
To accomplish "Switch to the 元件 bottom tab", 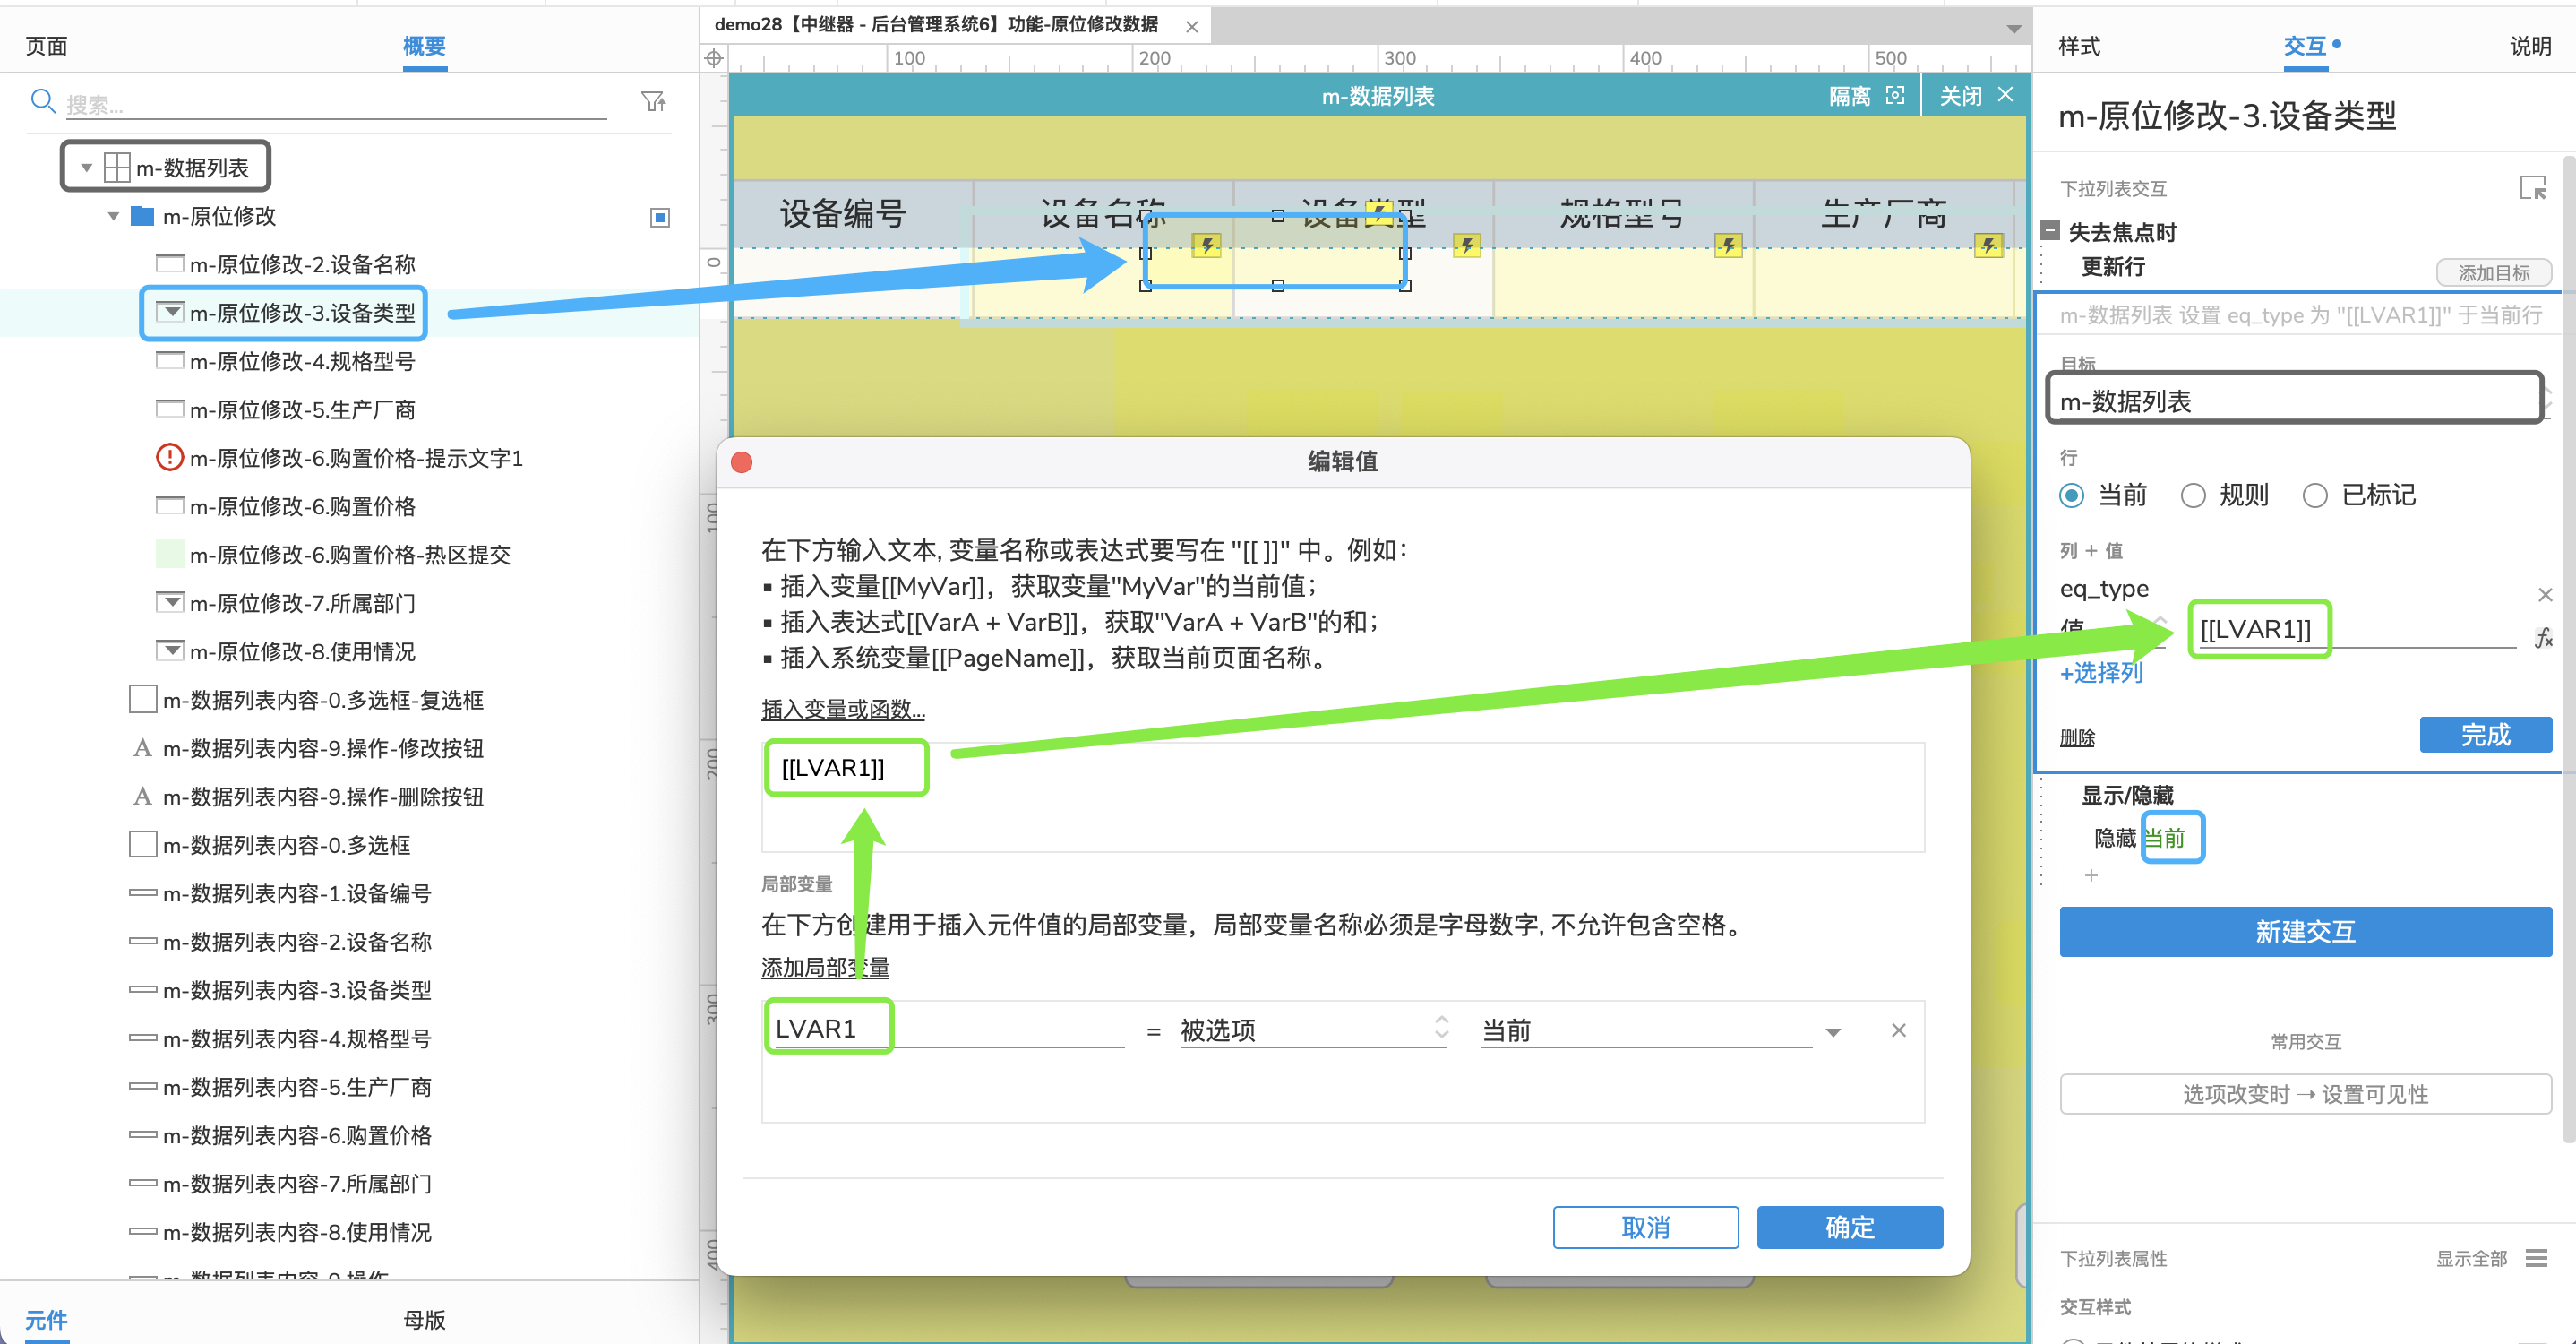I will point(46,1319).
